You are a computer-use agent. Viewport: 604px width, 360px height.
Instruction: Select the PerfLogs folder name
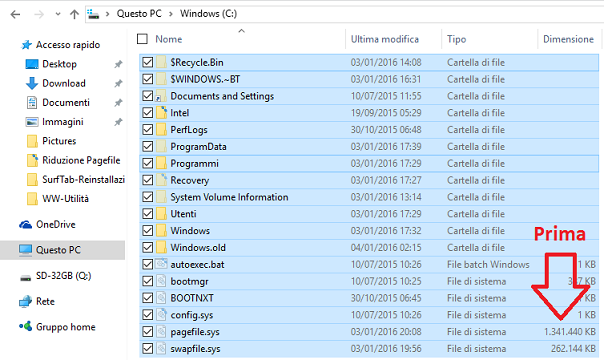189,130
